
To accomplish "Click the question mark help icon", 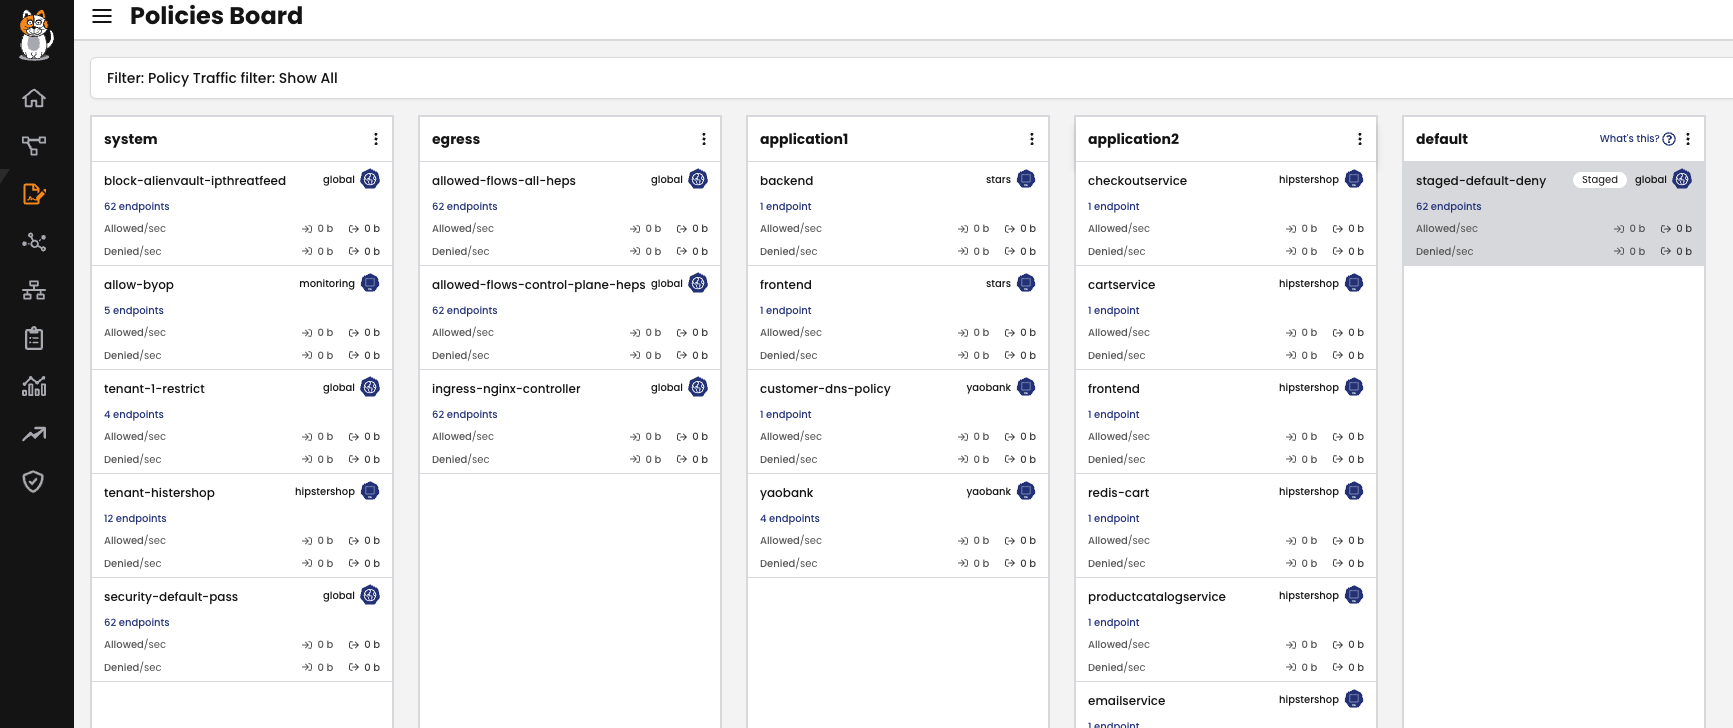I will coord(1669,139).
